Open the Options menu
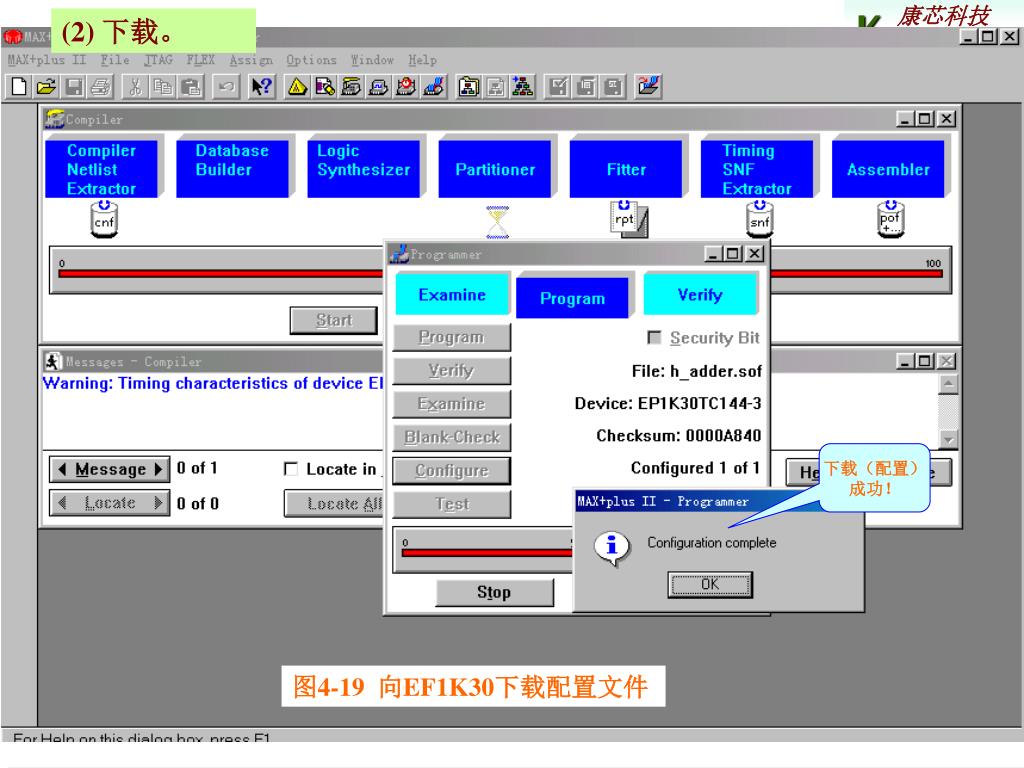This screenshot has width=1024, height=768. tap(311, 60)
